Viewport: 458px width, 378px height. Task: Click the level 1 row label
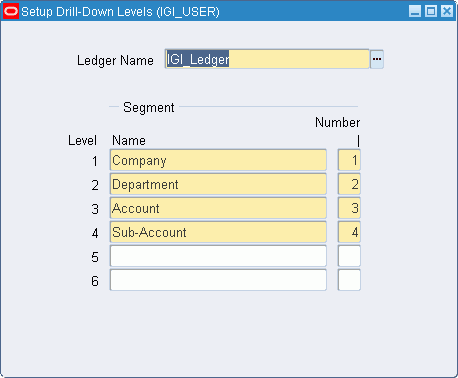(x=95, y=161)
